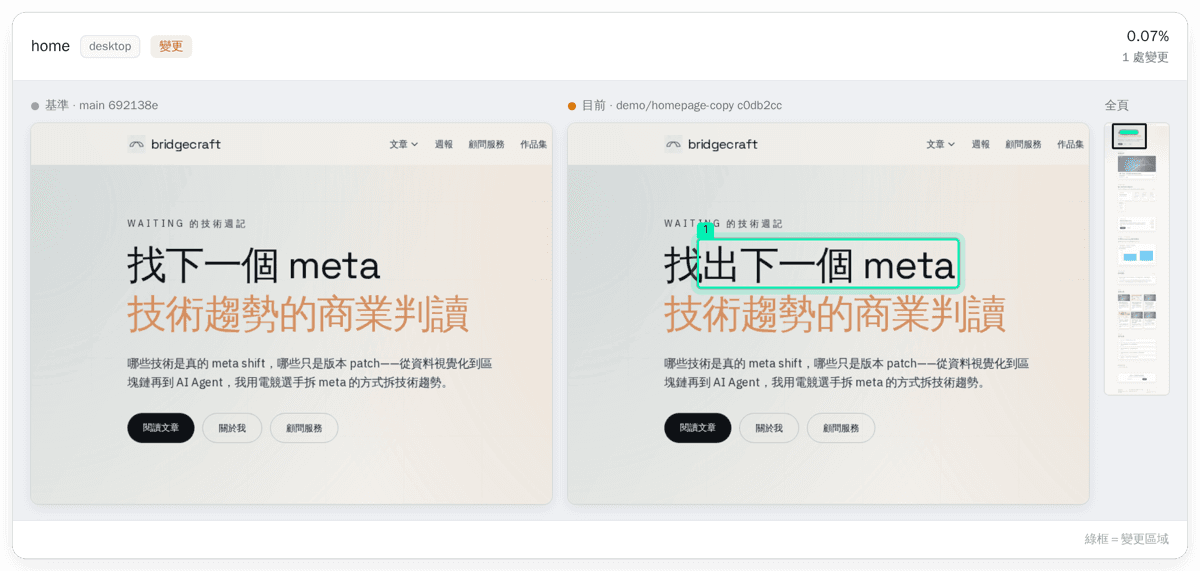Click bridgecraft logo icon in baseline screenshot

click(136, 144)
